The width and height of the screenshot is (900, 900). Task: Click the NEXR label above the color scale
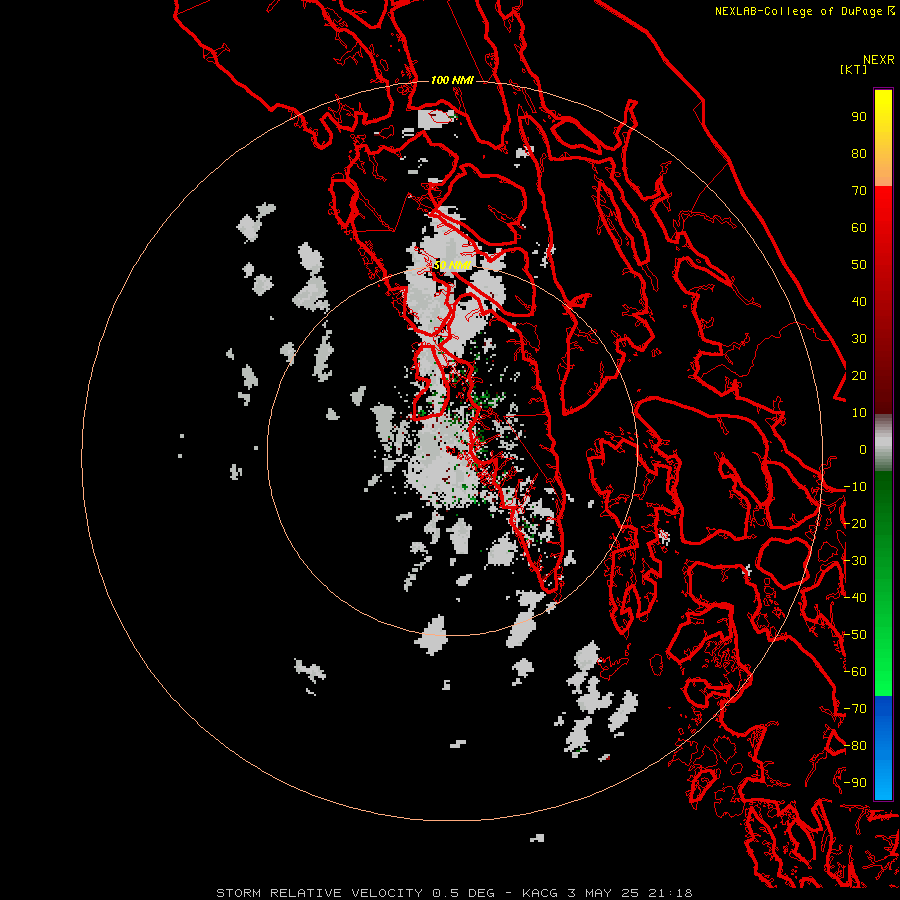pyautogui.click(x=879, y=60)
